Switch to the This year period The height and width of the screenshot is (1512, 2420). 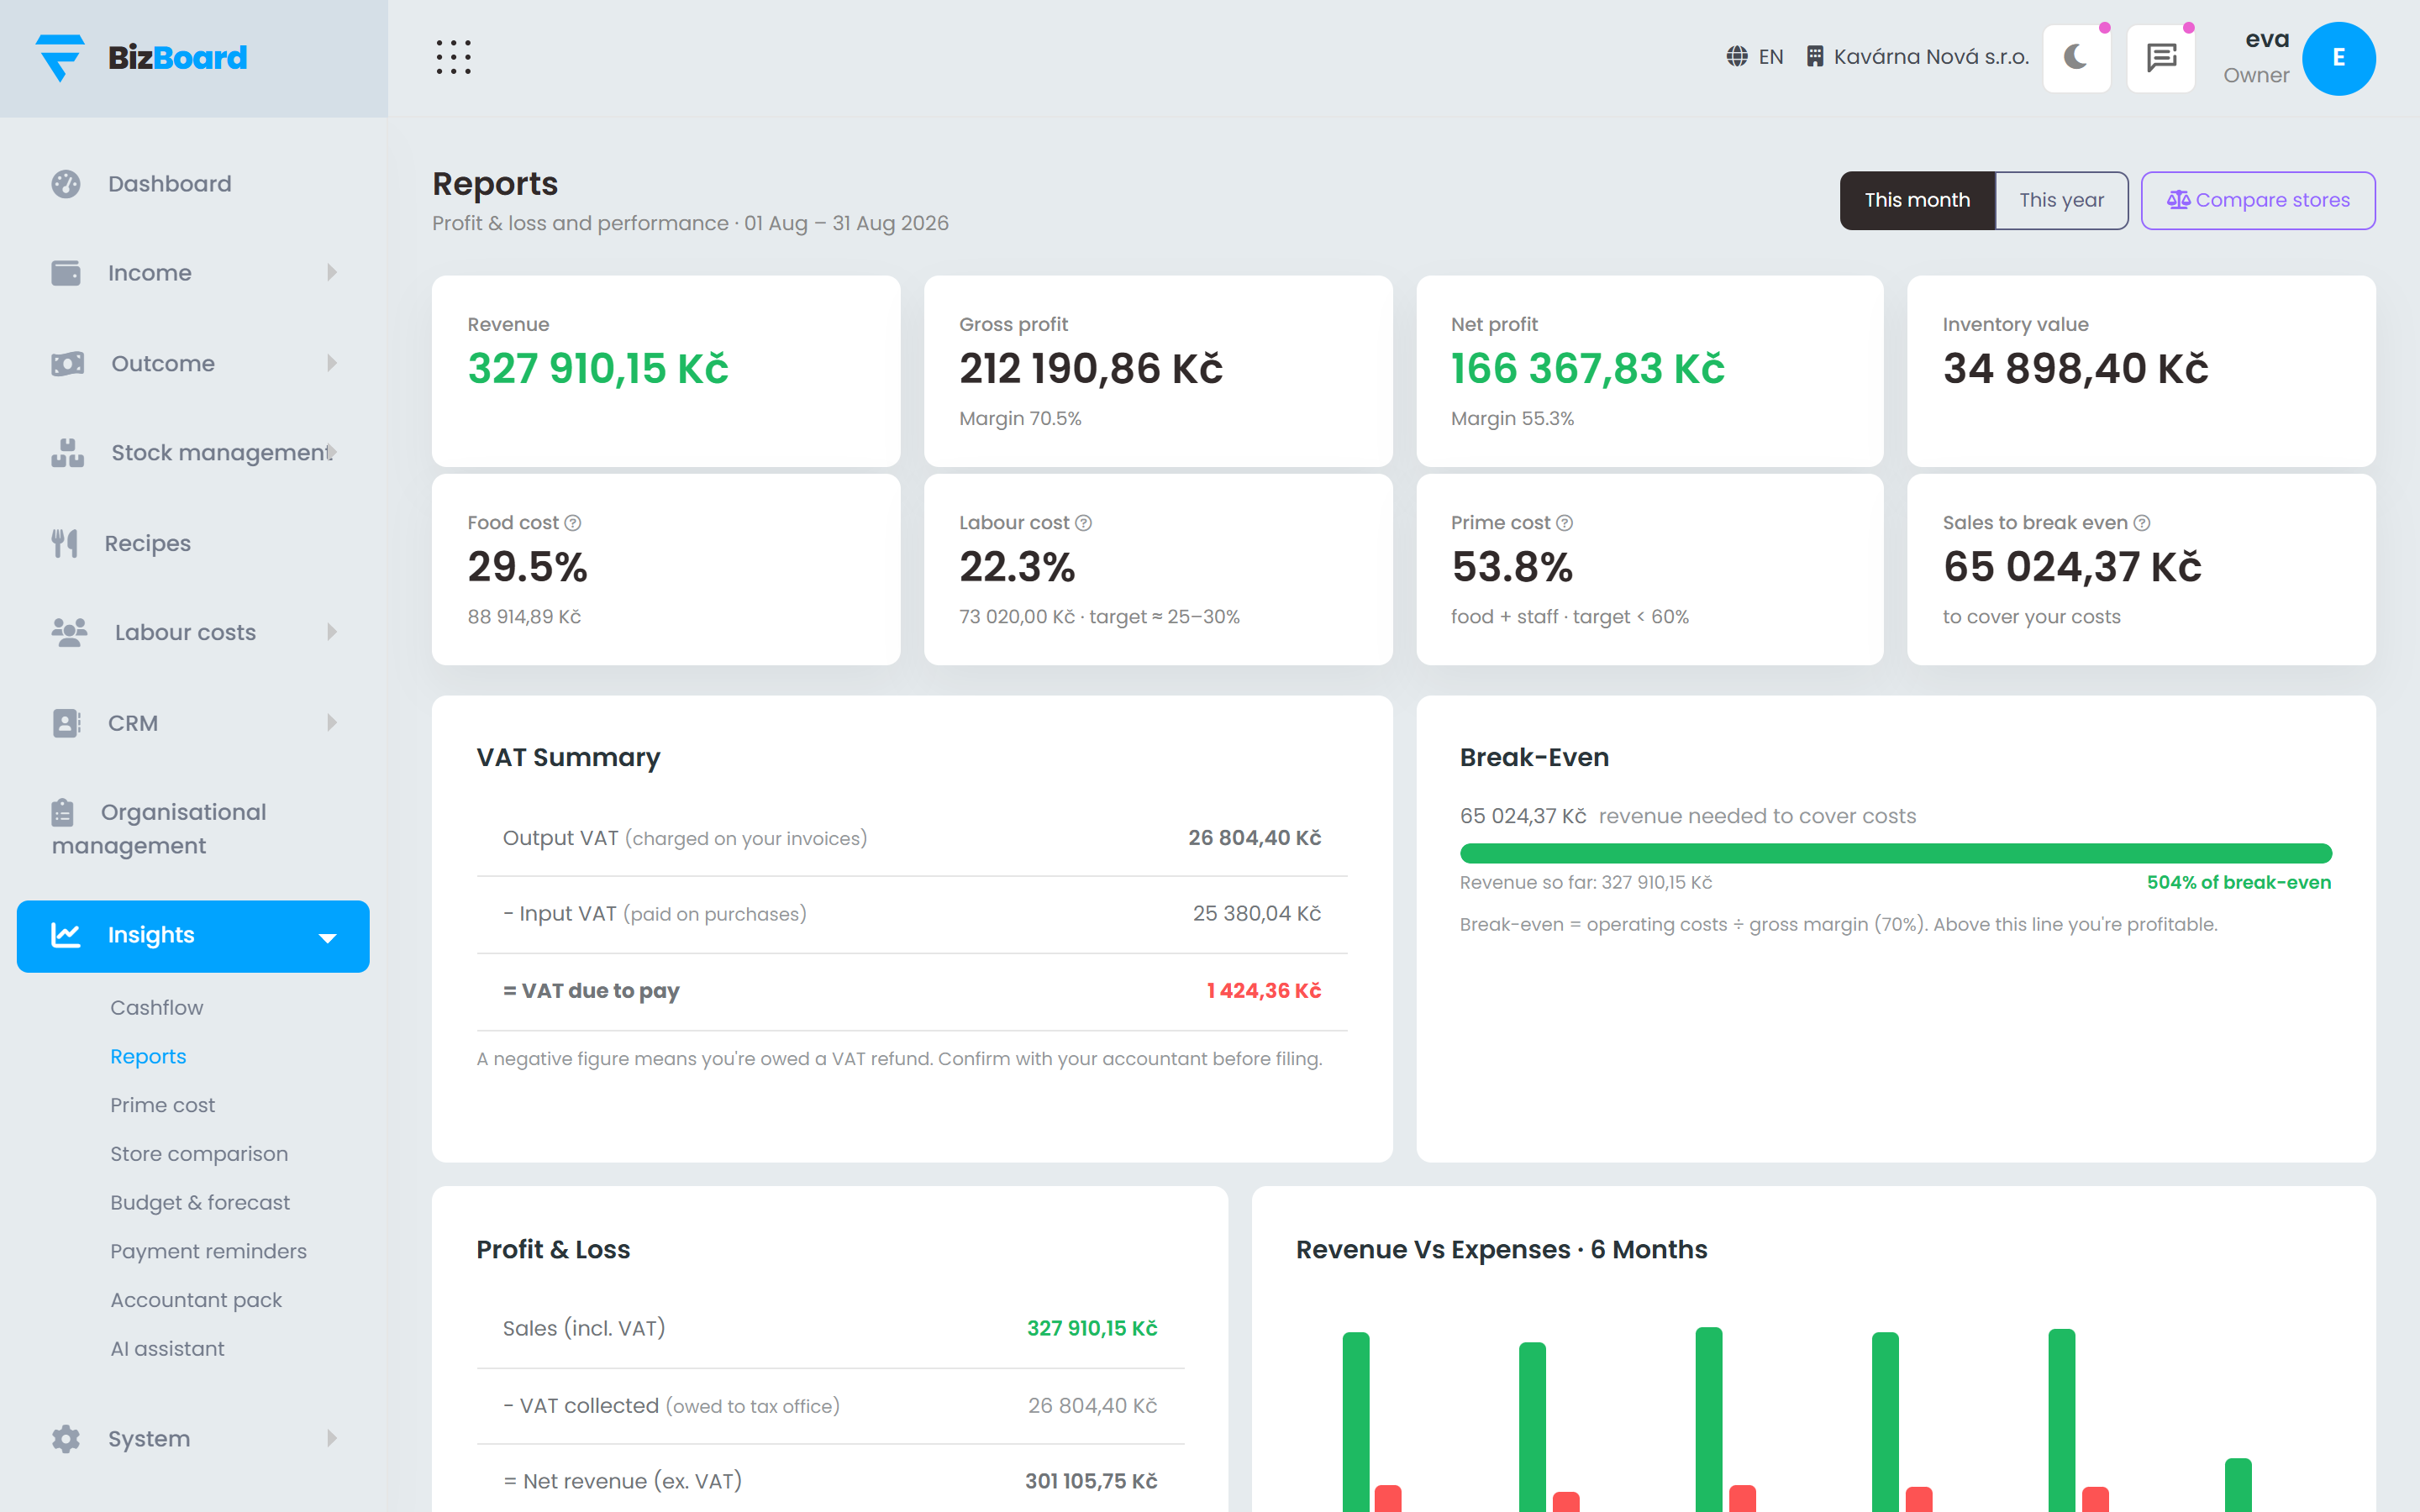[x=2061, y=200]
